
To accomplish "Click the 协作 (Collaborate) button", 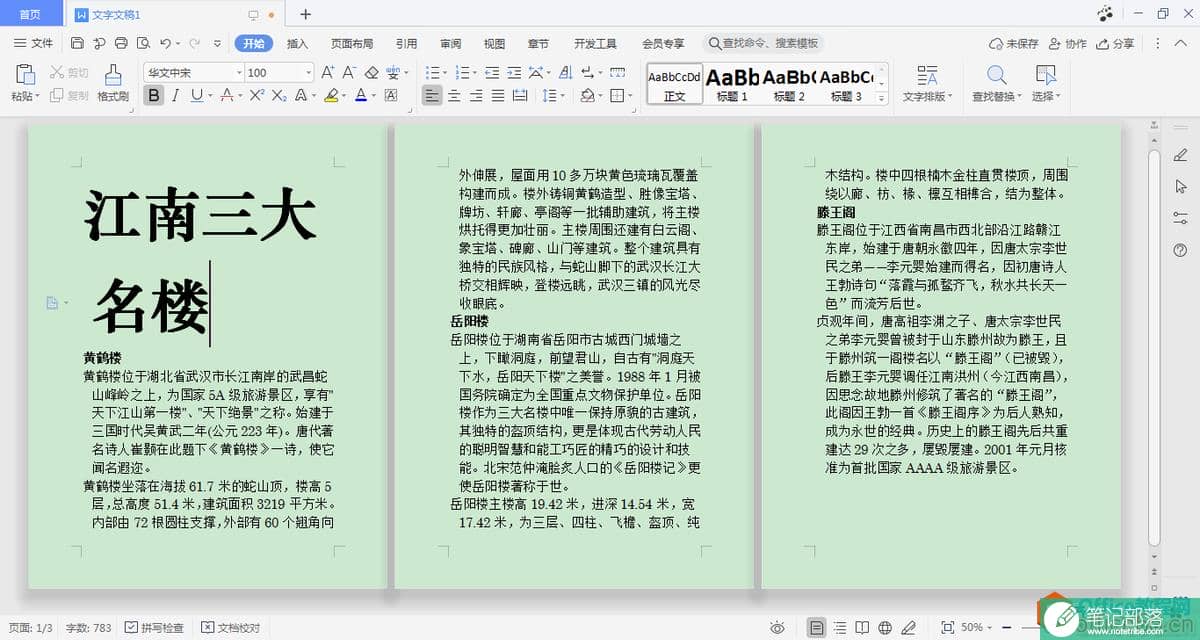I will point(1067,43).
